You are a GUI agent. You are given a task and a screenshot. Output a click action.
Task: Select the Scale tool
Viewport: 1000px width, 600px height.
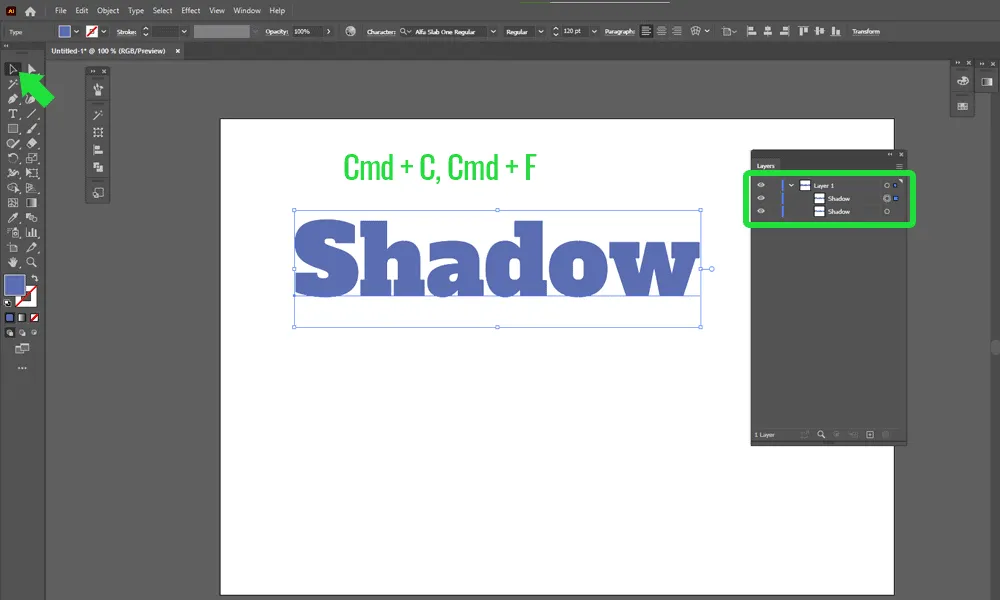tap(31, 158)
